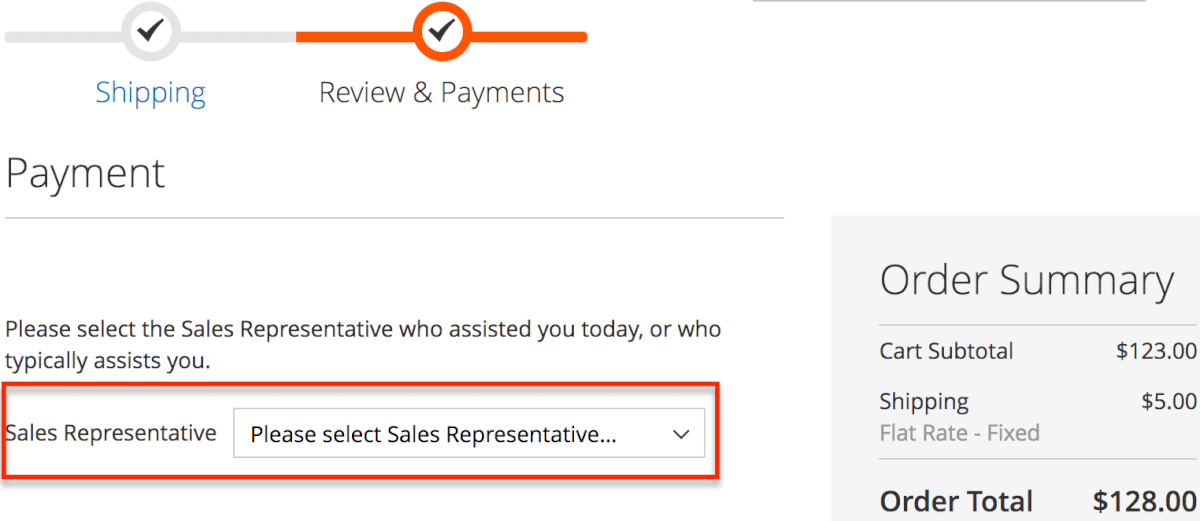Click the Order Total label
1200x521 pixels.
(956, 500)
